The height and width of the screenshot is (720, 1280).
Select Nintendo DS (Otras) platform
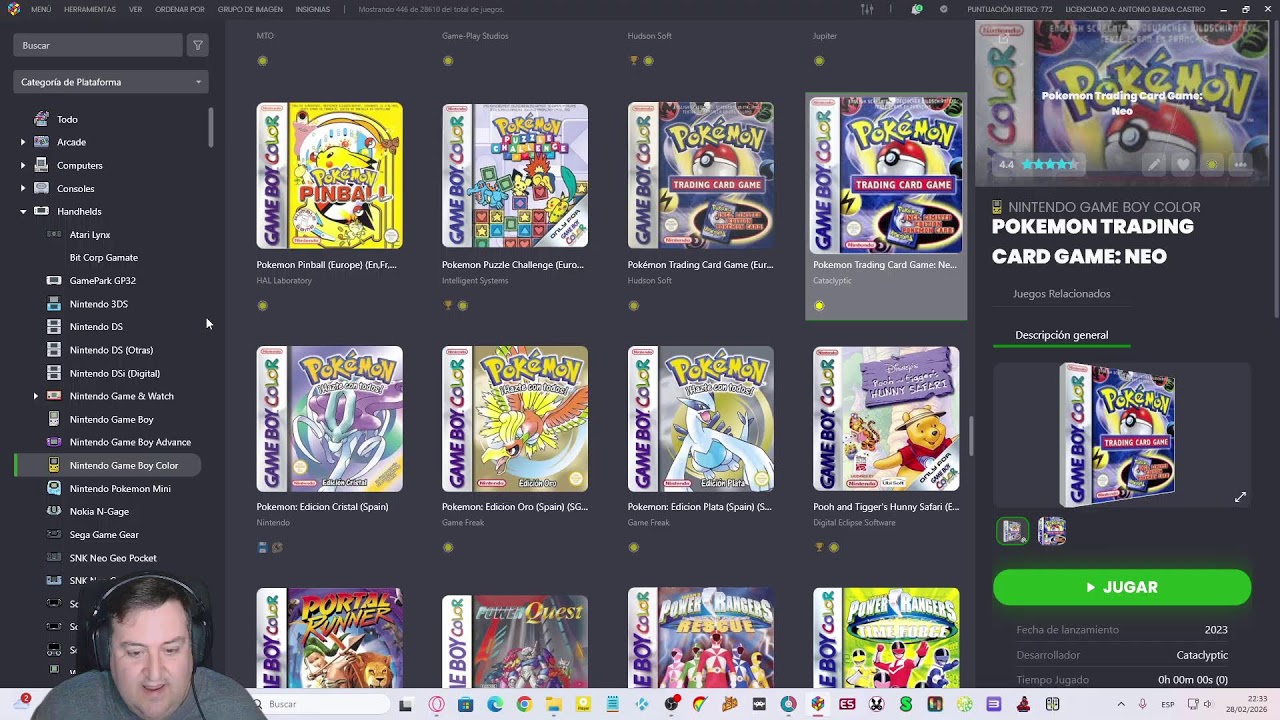(x=111, y=350)
